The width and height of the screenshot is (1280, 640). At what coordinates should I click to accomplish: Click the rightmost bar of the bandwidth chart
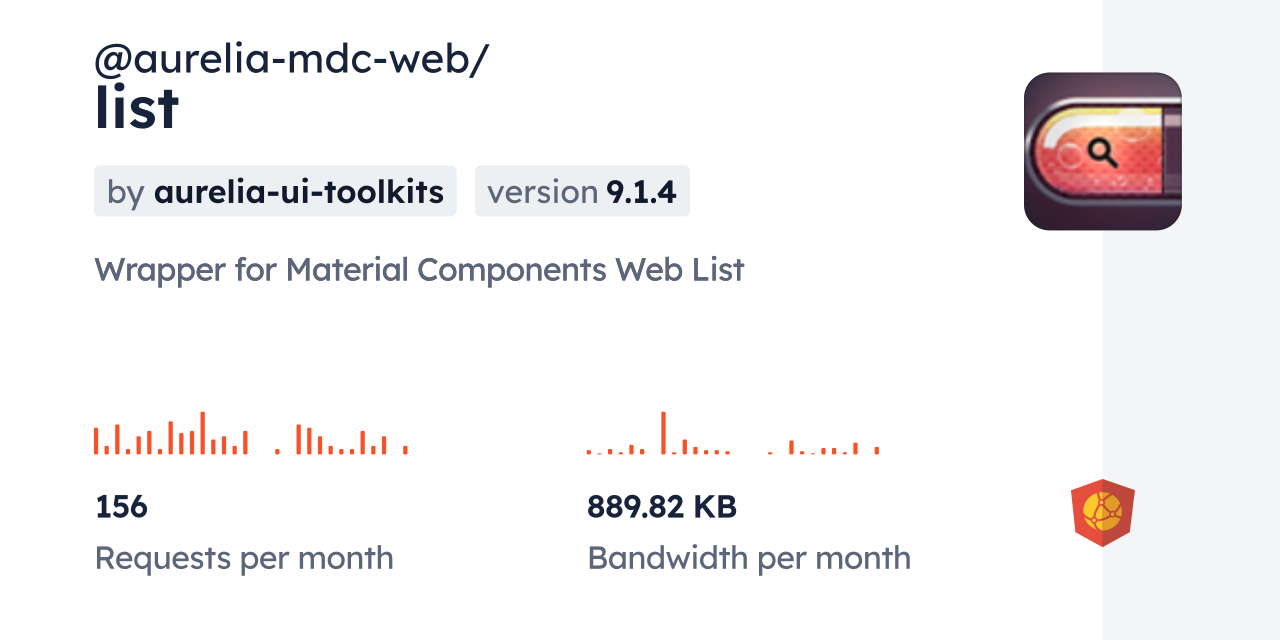877,450
